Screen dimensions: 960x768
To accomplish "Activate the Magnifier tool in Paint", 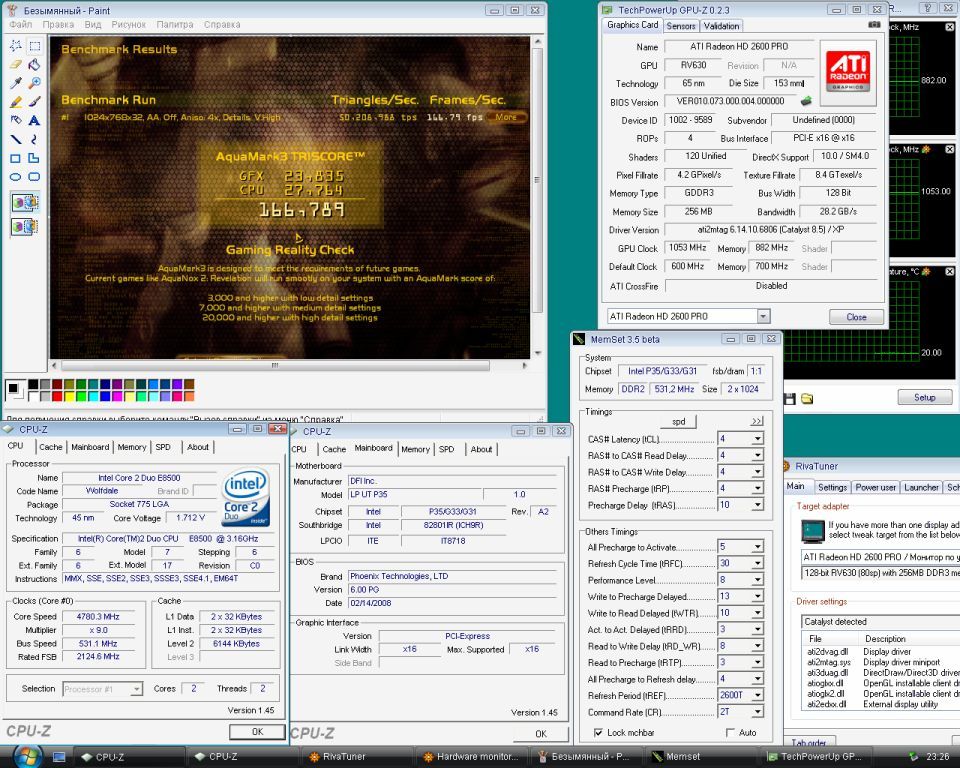I will (x=35, y=83).
